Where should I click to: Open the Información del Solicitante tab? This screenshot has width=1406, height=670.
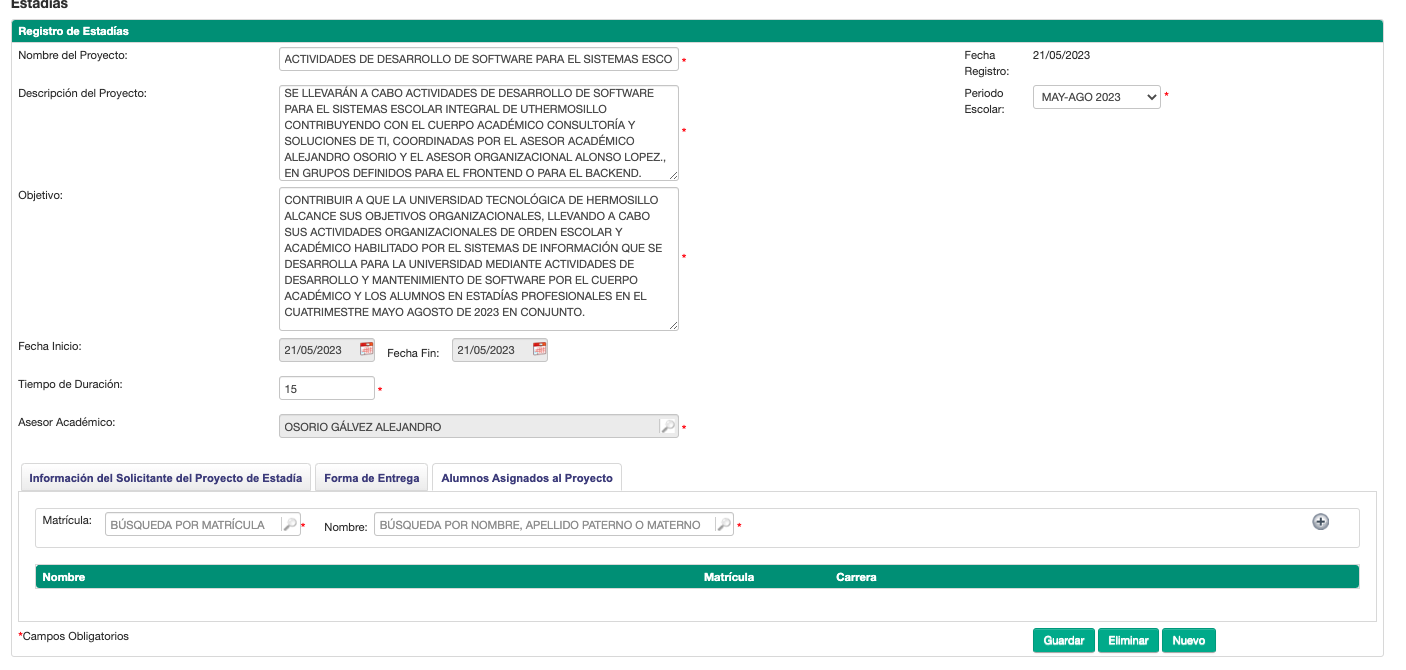tap(165, 478)
